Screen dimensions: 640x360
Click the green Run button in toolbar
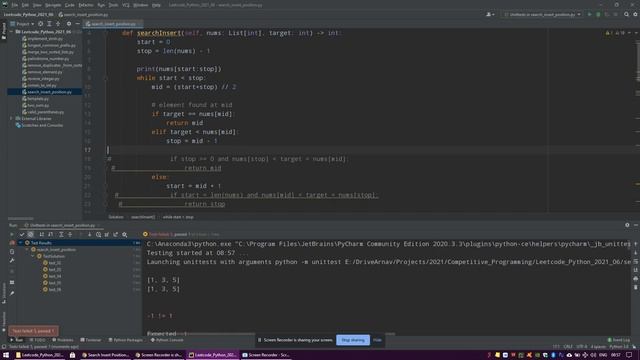click(589, 14)
